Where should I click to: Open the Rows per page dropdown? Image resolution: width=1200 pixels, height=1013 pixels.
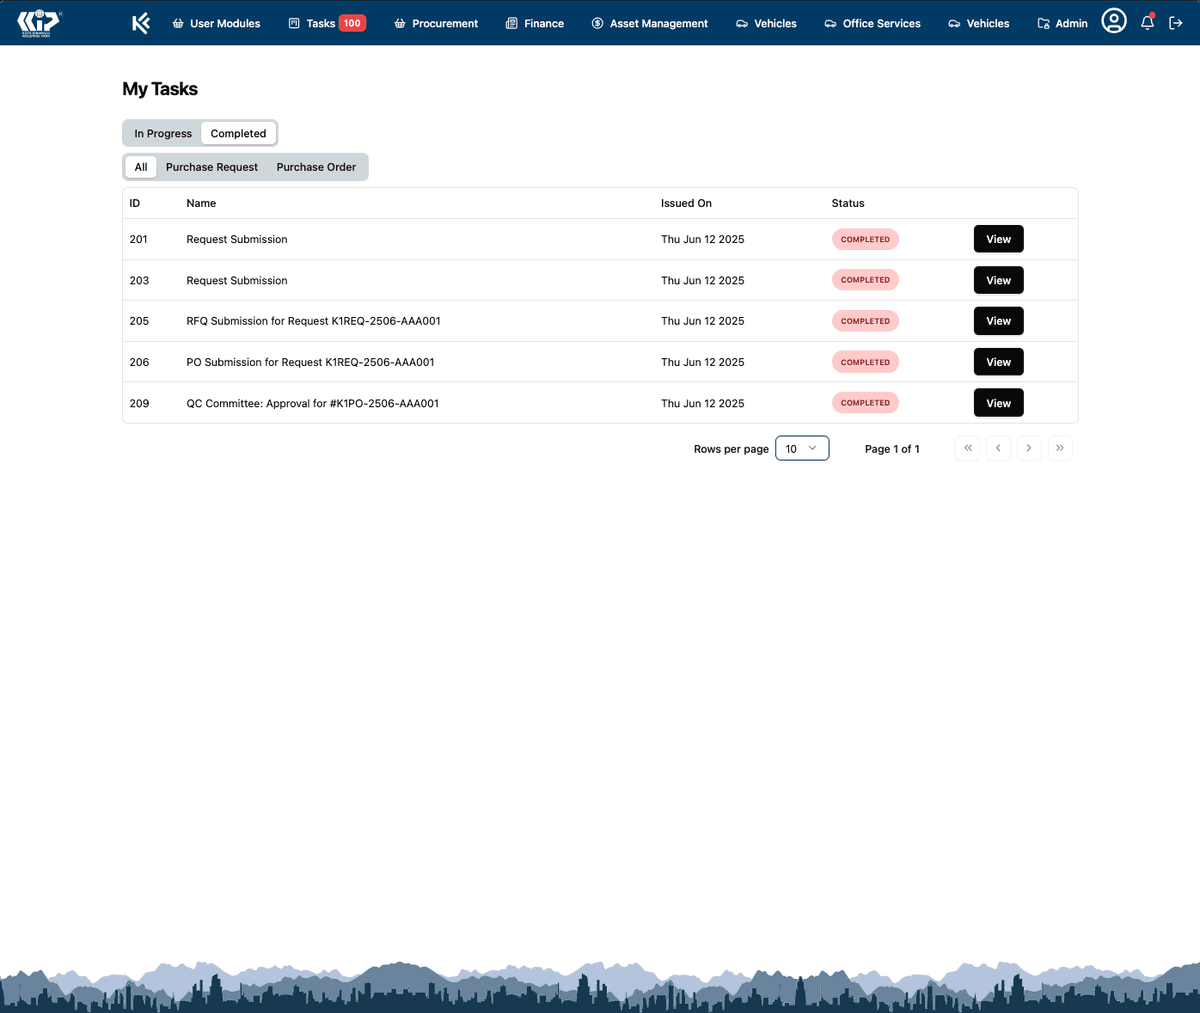(802, 448)
